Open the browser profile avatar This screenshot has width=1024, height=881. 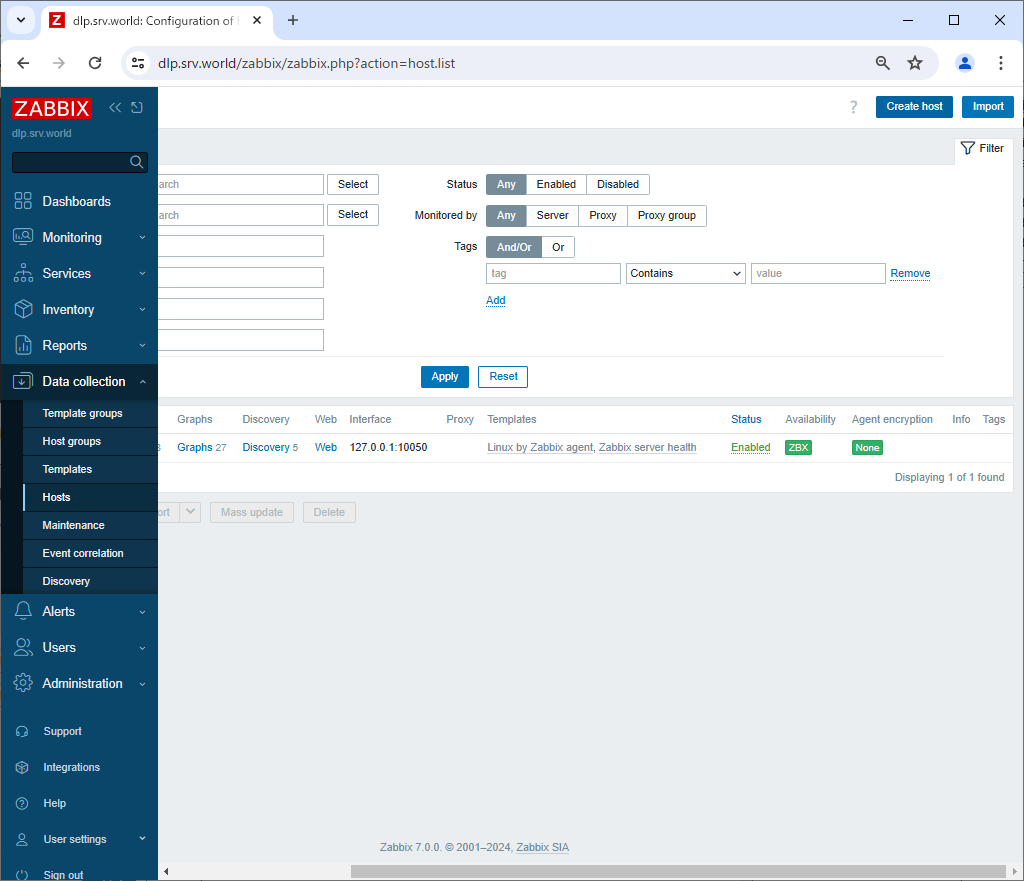point(965,63)
